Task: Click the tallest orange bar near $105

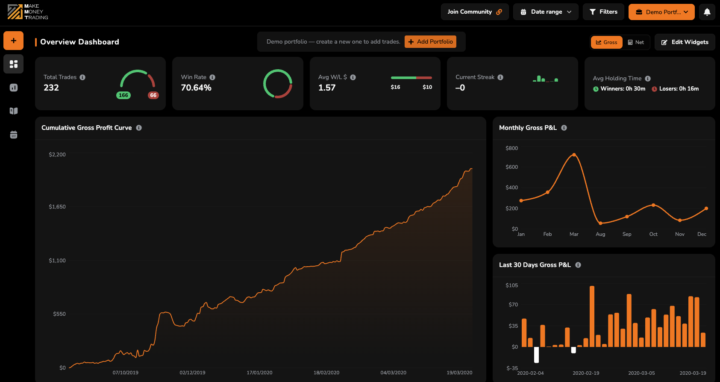Action: (592, 316)
